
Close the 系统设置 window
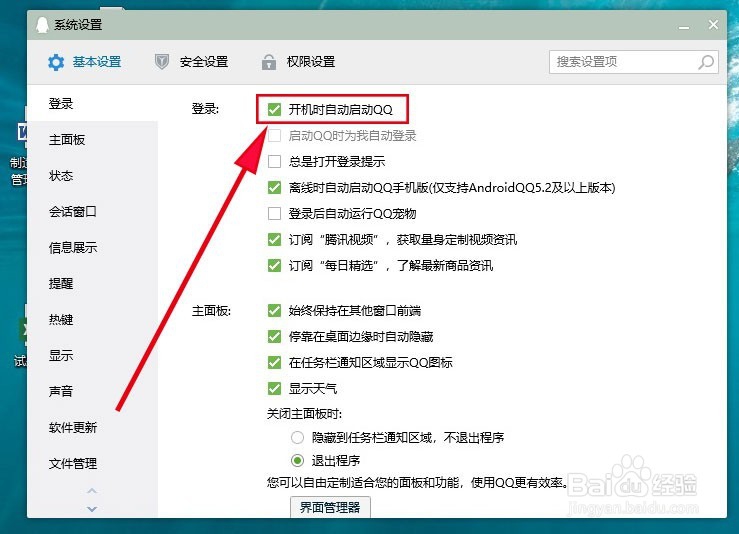[714, 25]
